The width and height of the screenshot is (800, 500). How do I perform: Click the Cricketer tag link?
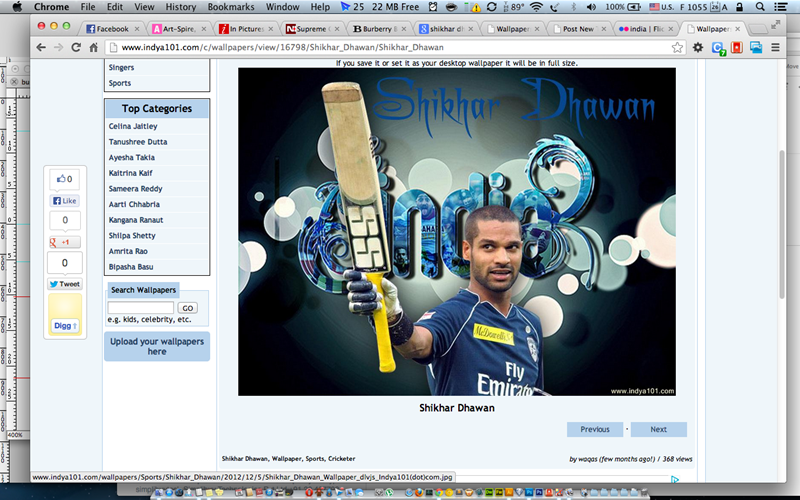[341, 459]
